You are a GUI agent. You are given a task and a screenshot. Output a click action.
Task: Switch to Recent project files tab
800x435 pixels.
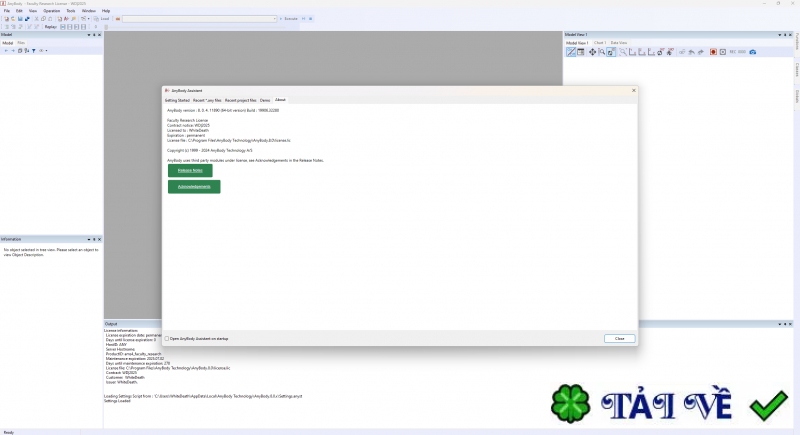240,100
